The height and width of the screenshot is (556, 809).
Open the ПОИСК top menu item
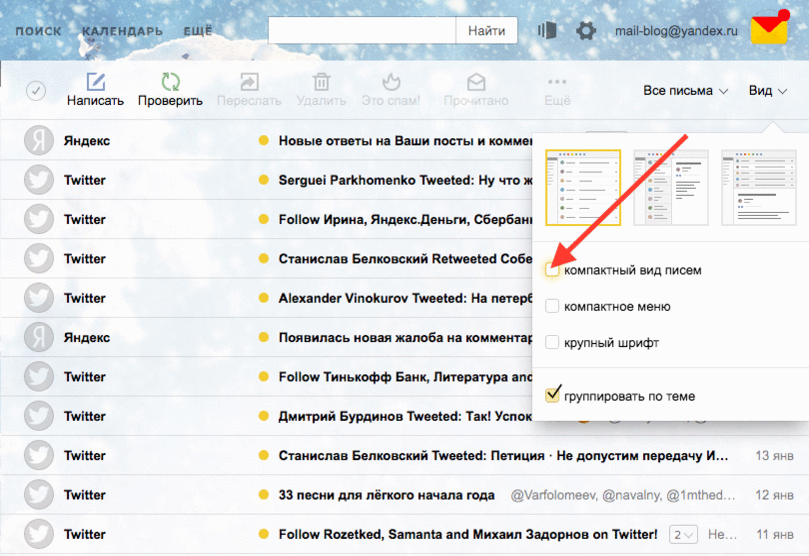click(38, 31)
